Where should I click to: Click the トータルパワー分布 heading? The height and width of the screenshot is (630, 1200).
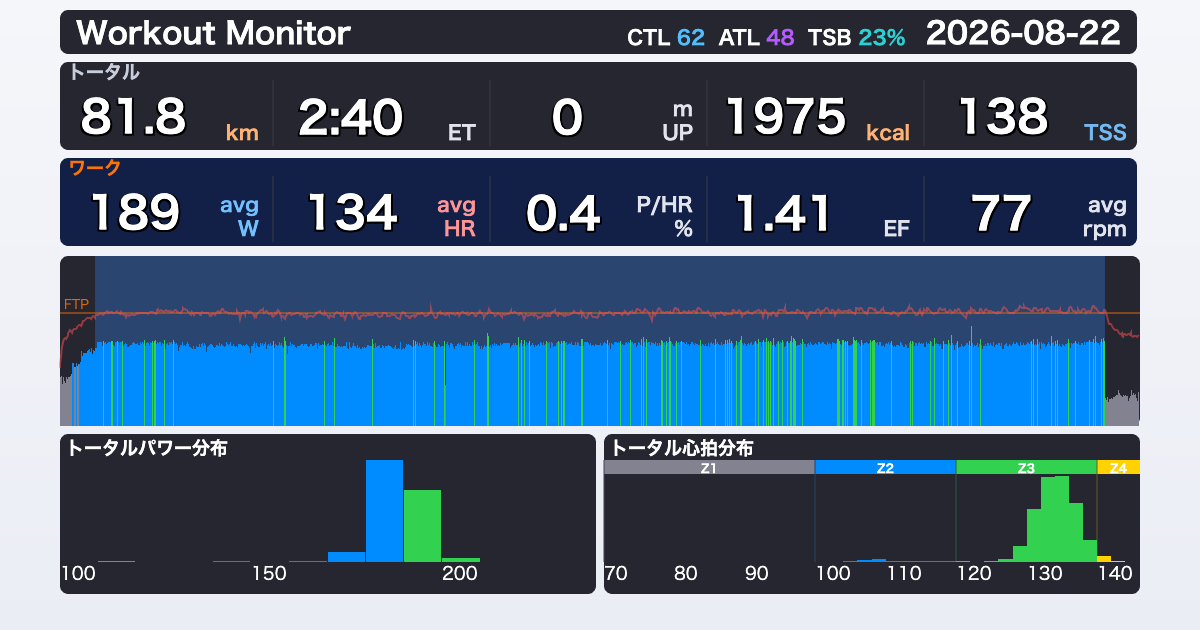pyautogui.click(x=147, y=448)
